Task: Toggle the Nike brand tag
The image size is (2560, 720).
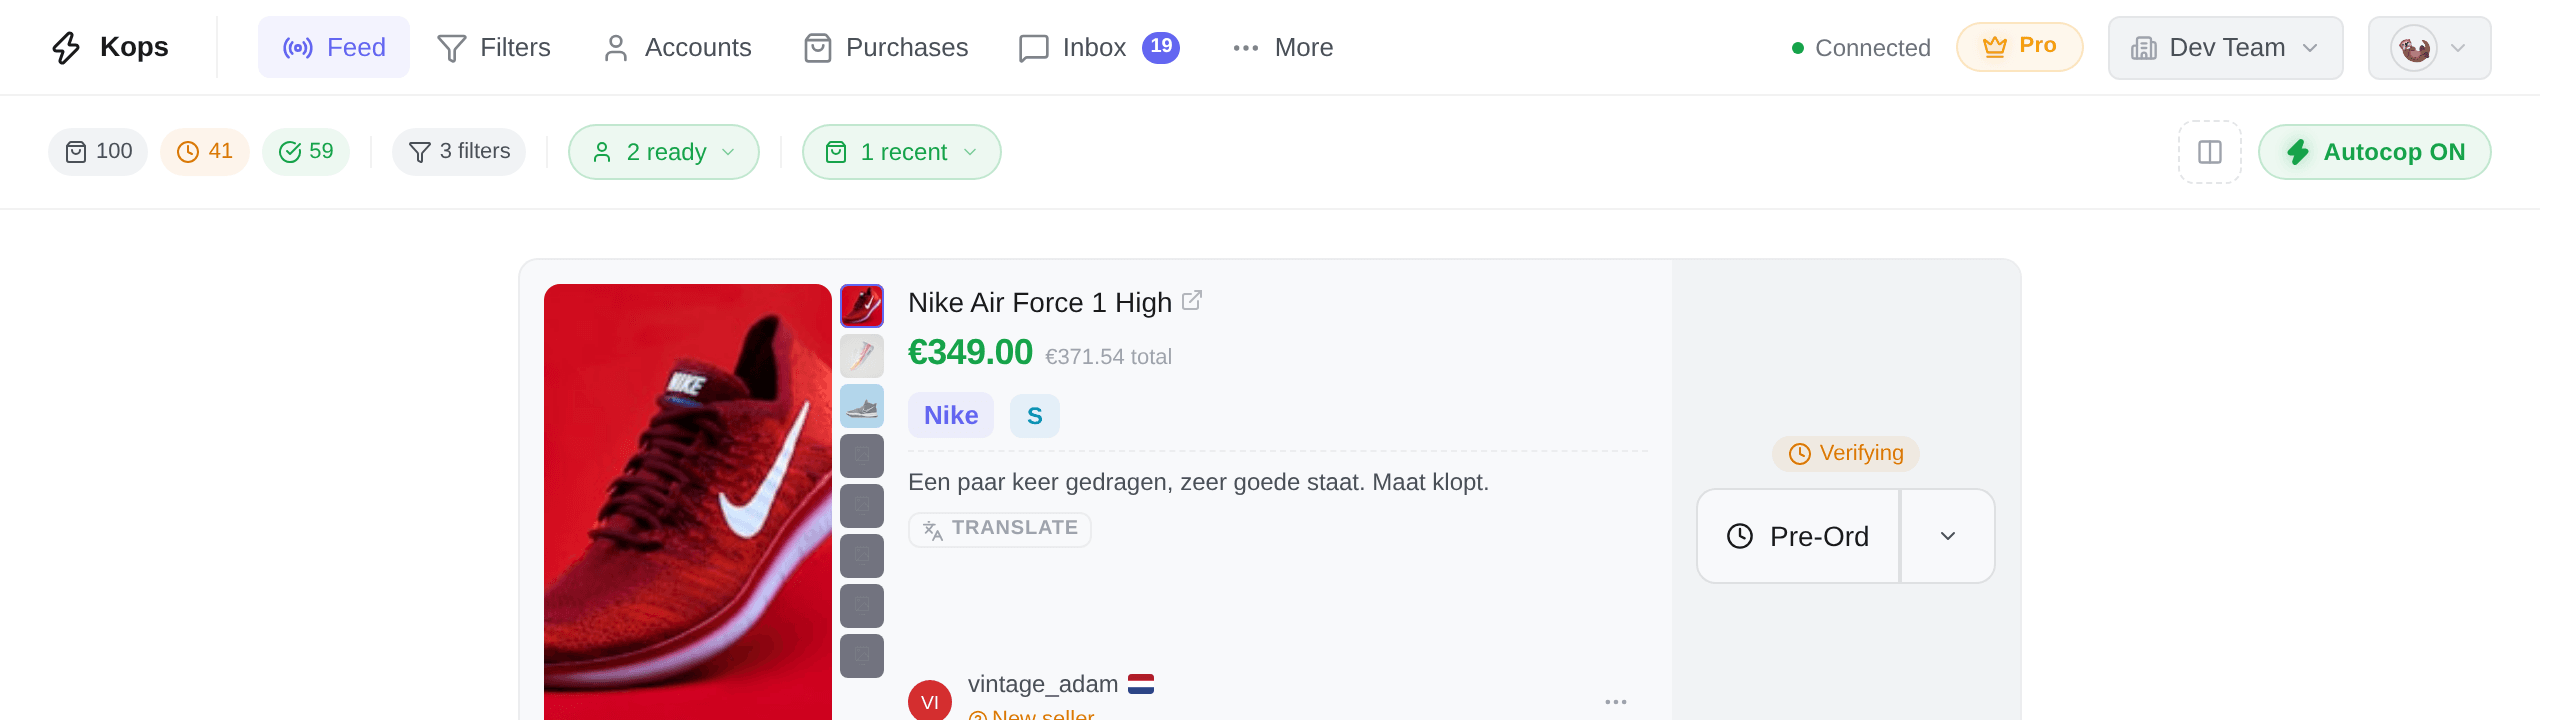Action: [x=951, y=415]
